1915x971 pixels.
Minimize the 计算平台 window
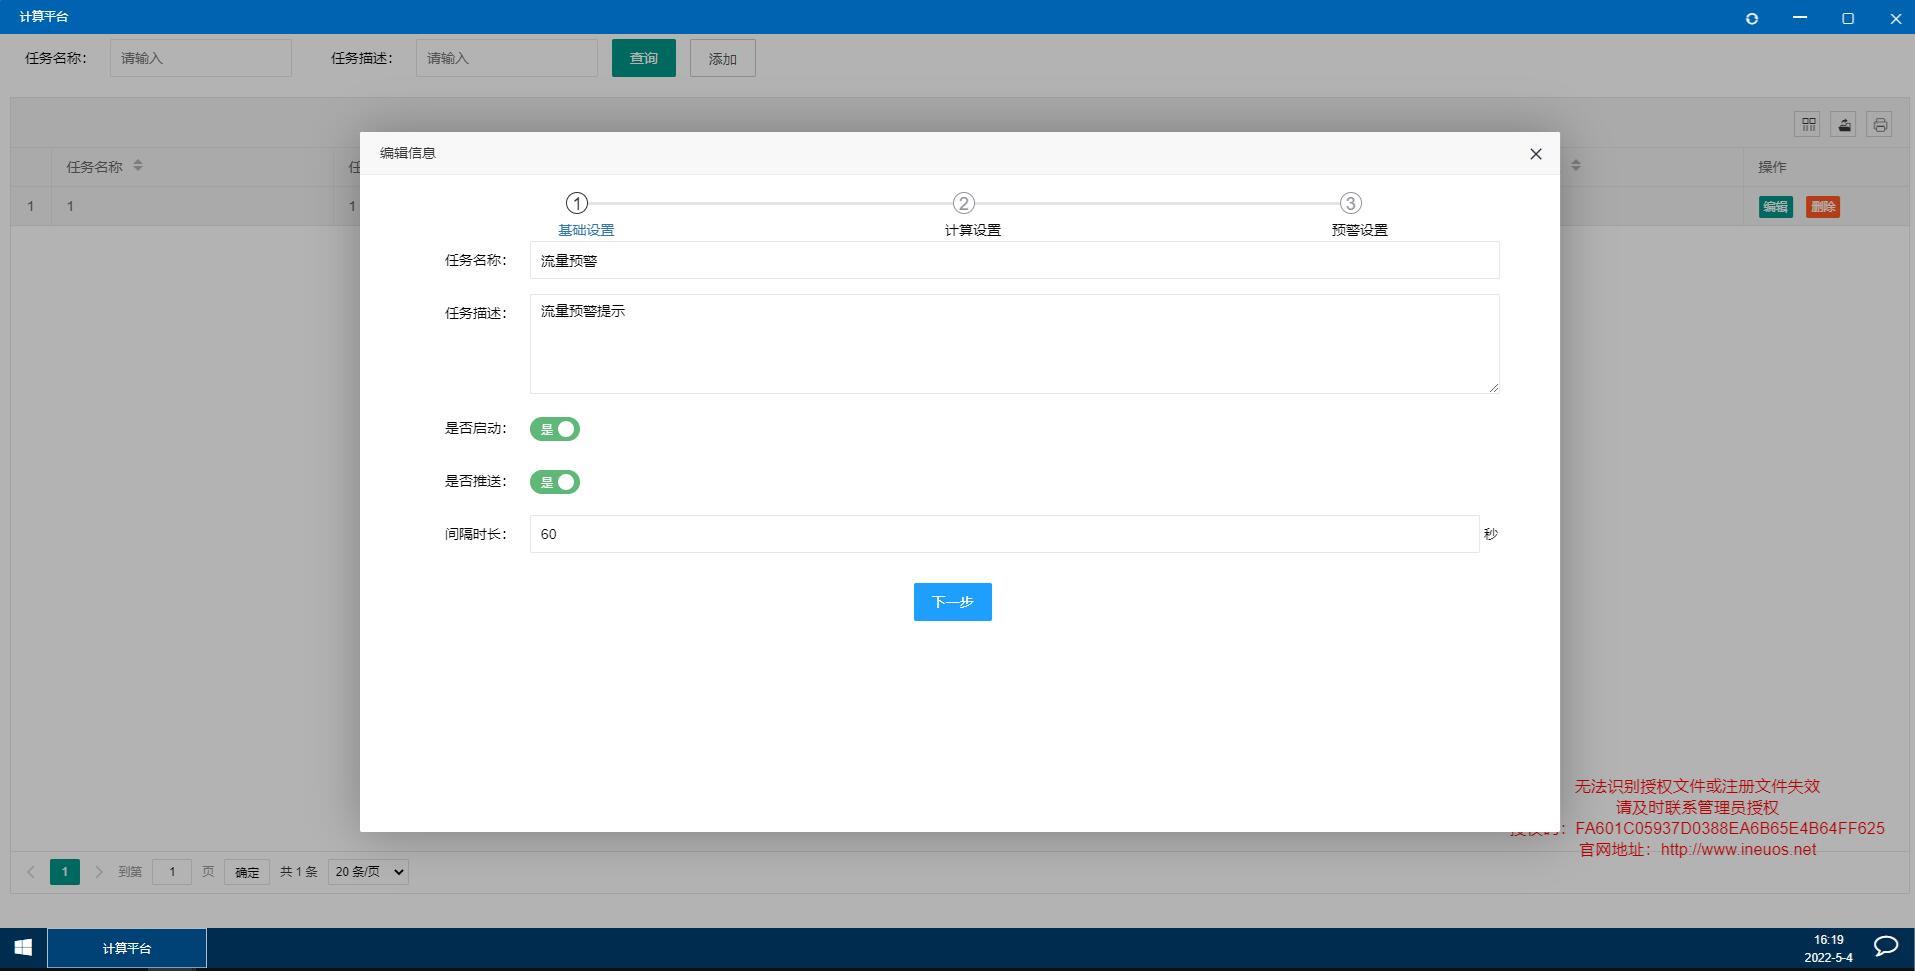click(x=1800, y=18)
